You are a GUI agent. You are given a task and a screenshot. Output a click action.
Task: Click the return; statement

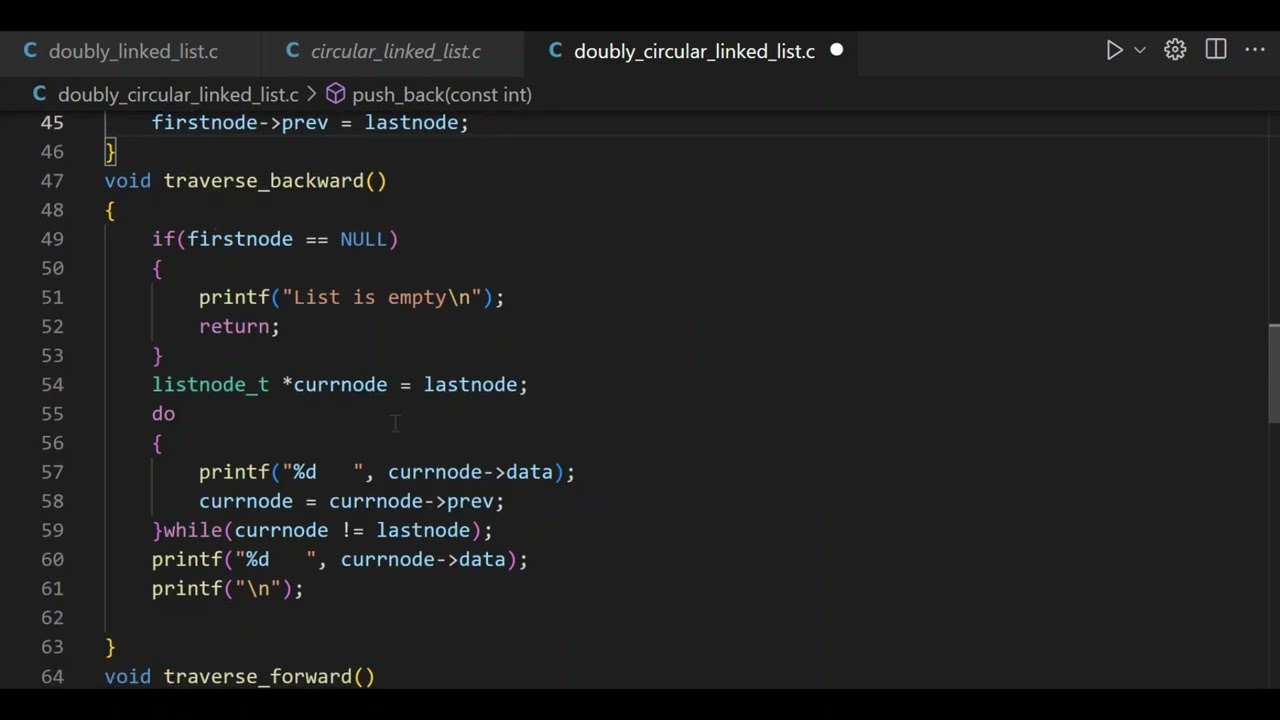point(239,326)
